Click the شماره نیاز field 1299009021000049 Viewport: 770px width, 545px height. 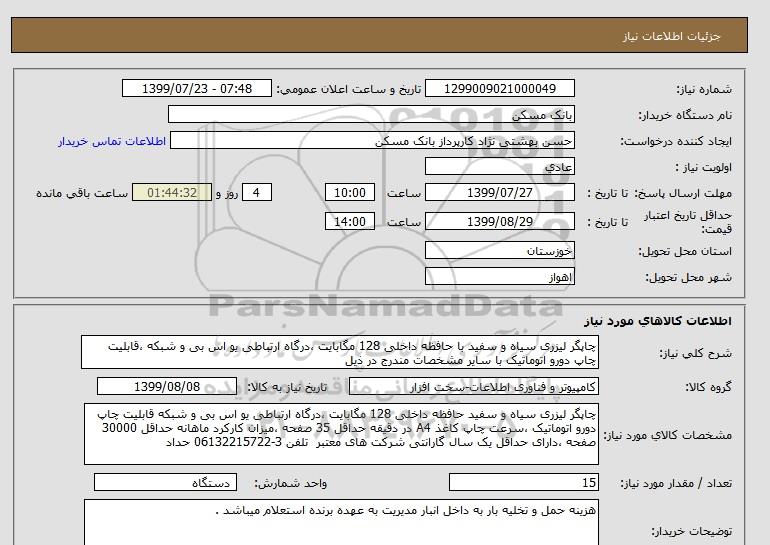click(x=501, y=89)
